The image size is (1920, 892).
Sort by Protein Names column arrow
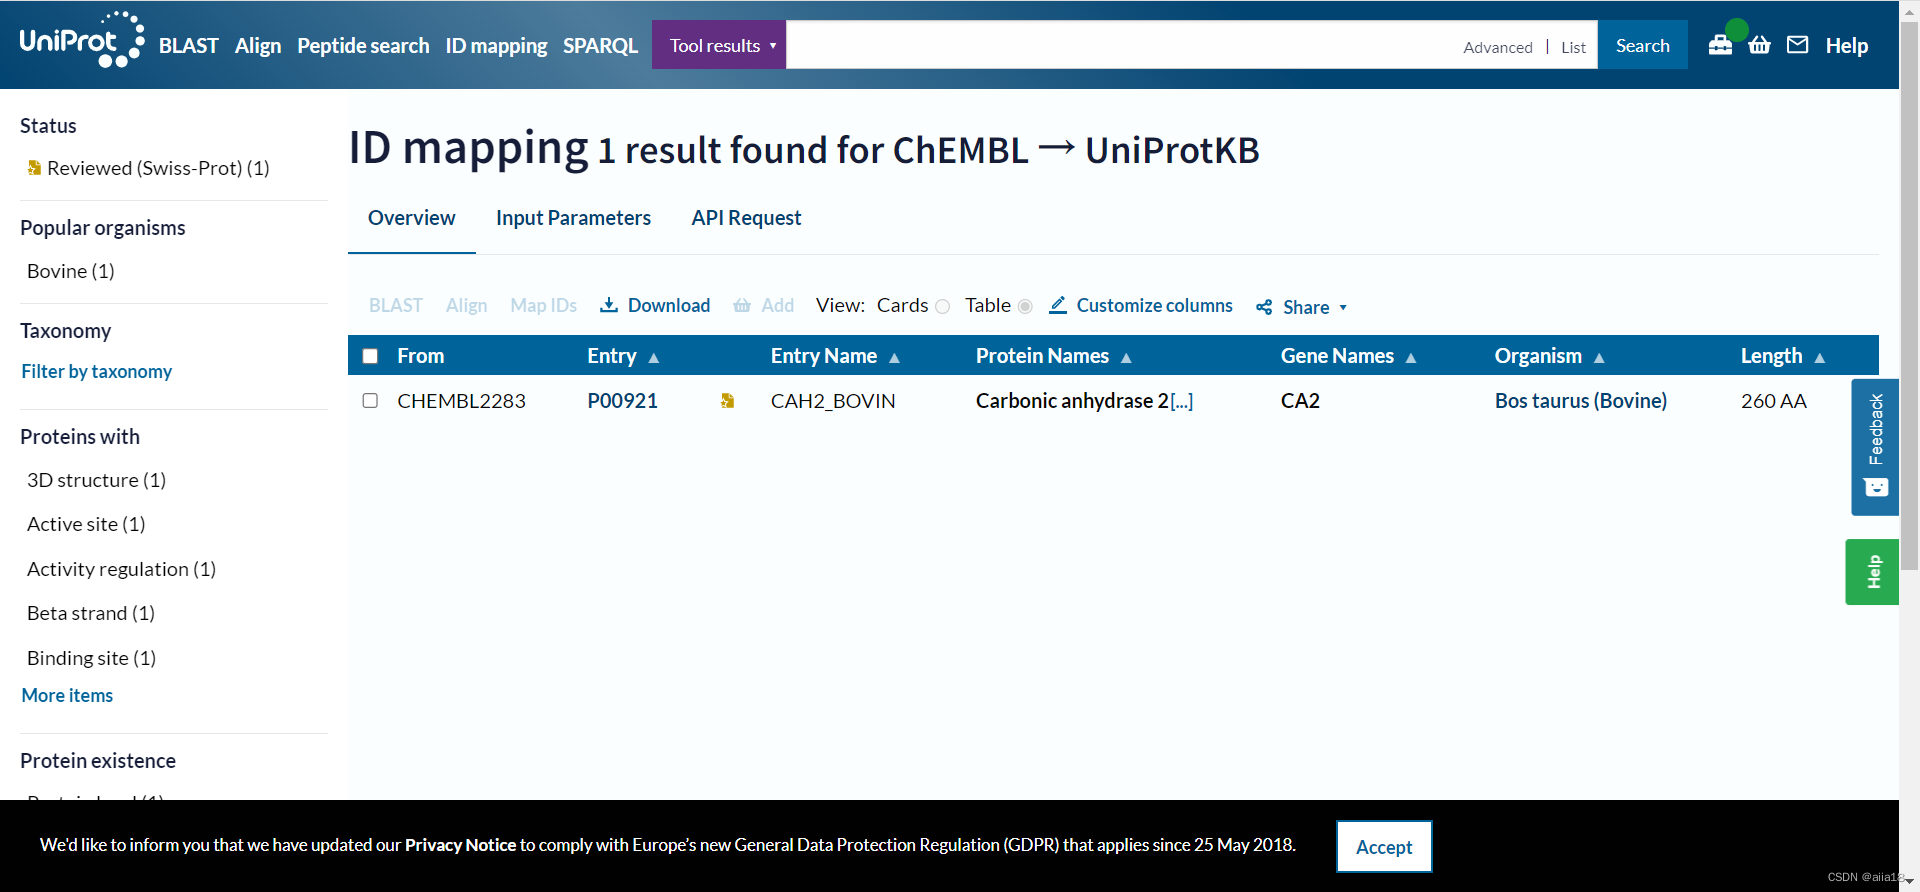point(1127,358)
